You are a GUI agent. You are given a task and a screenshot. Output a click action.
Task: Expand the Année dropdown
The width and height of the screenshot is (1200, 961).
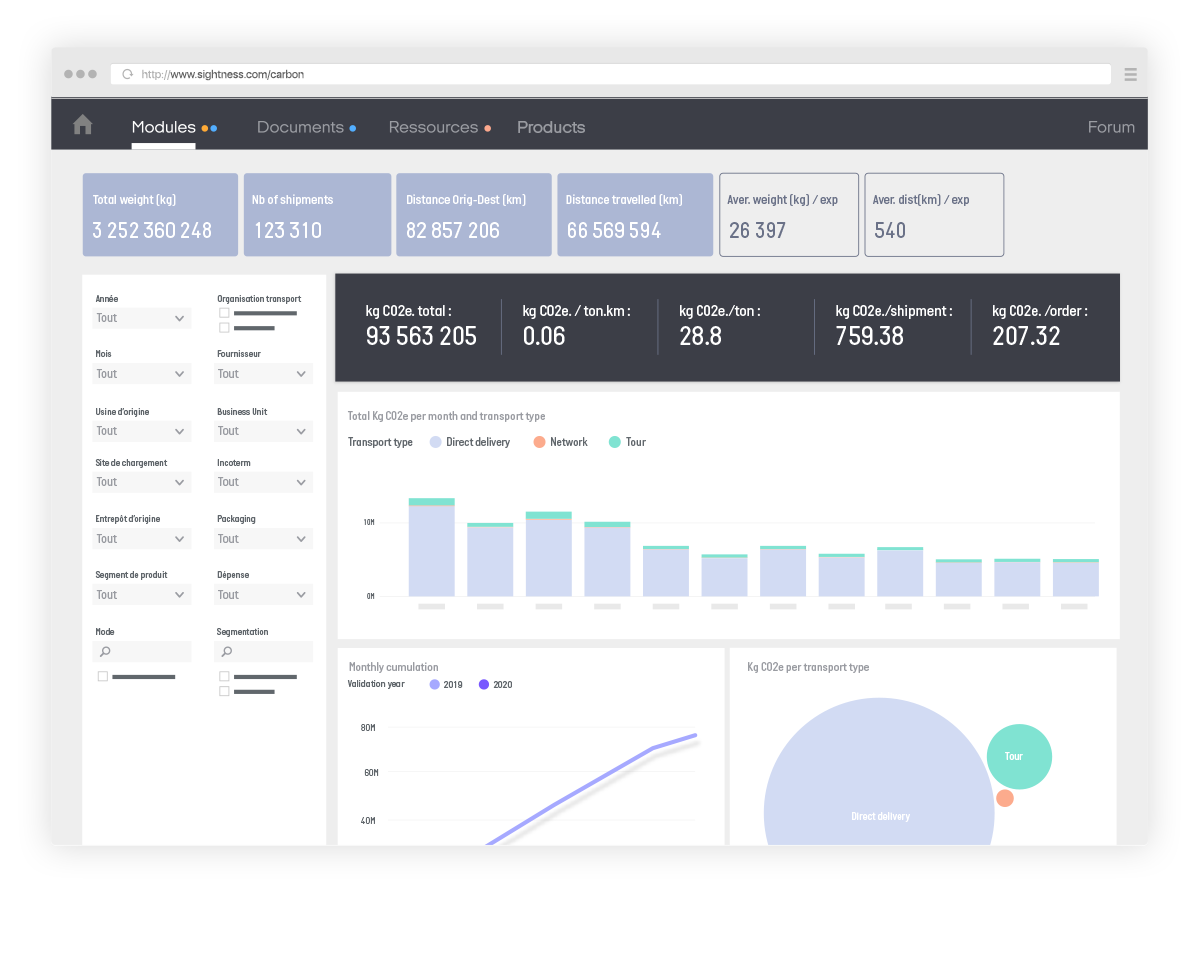click(141, 318)
